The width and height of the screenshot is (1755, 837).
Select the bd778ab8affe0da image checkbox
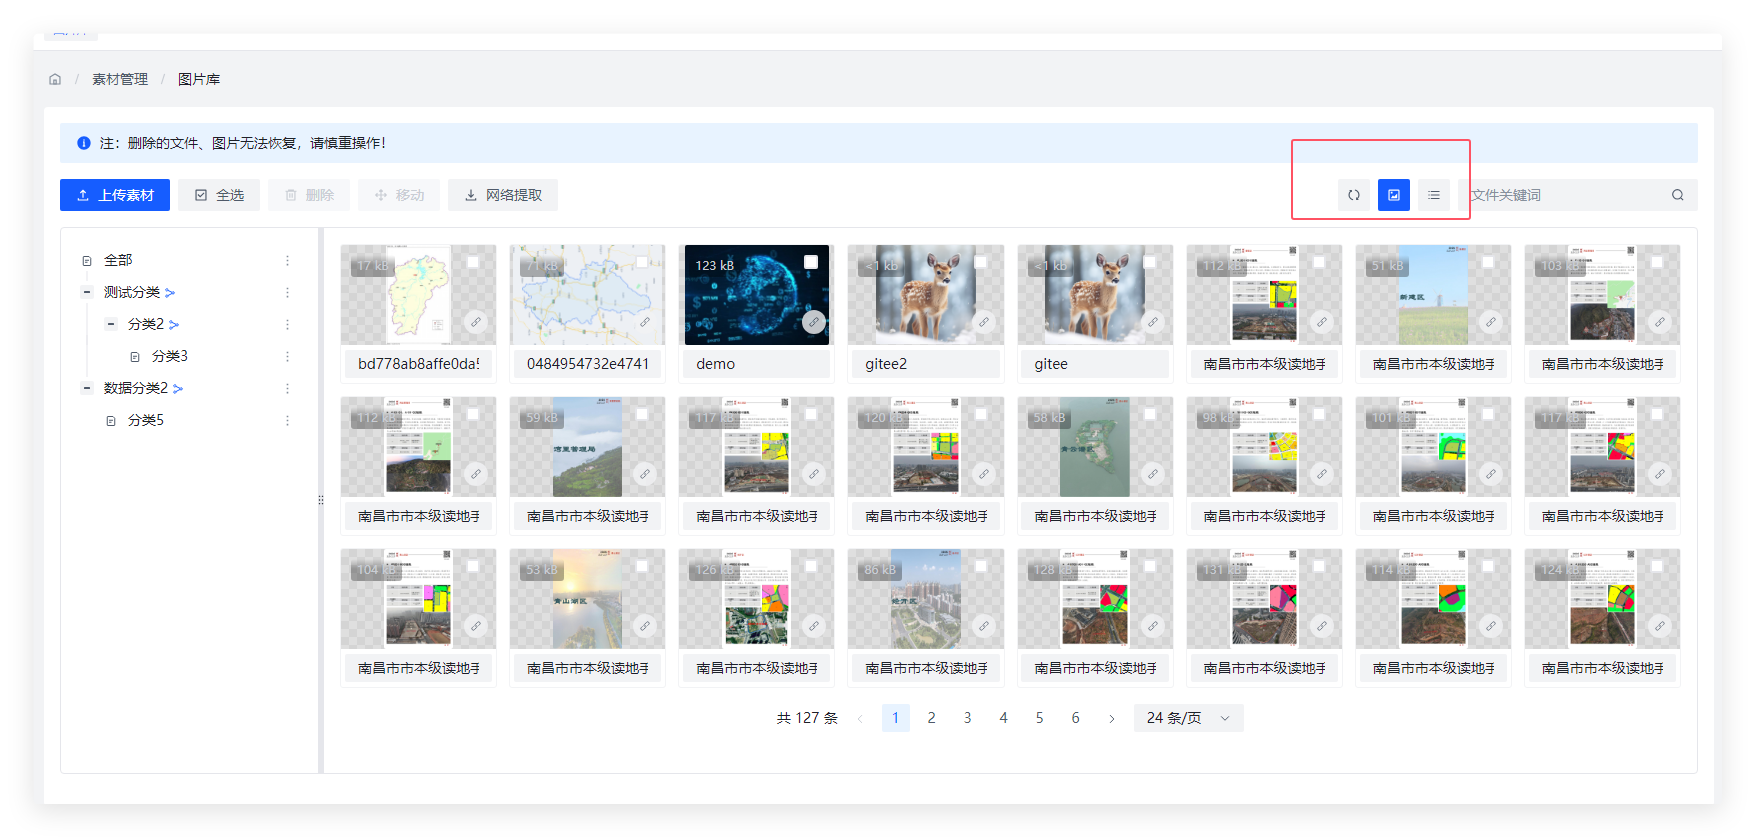(x=473, y=262)
